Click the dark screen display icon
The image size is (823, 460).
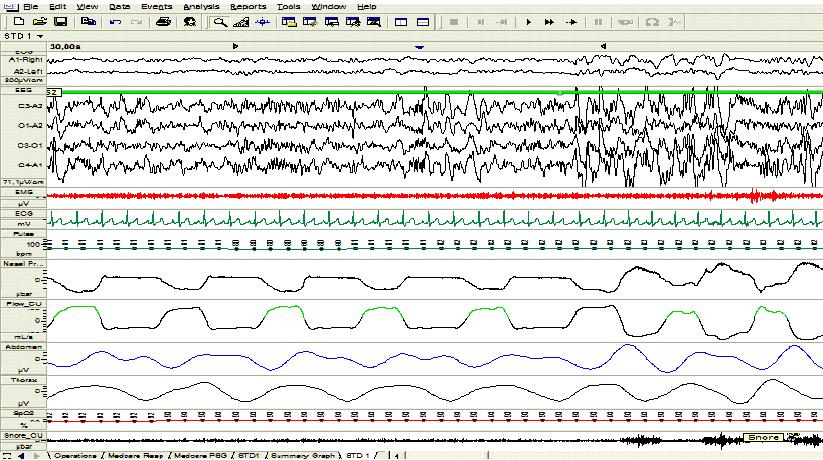pyautogui.click(x=374, y=22)
